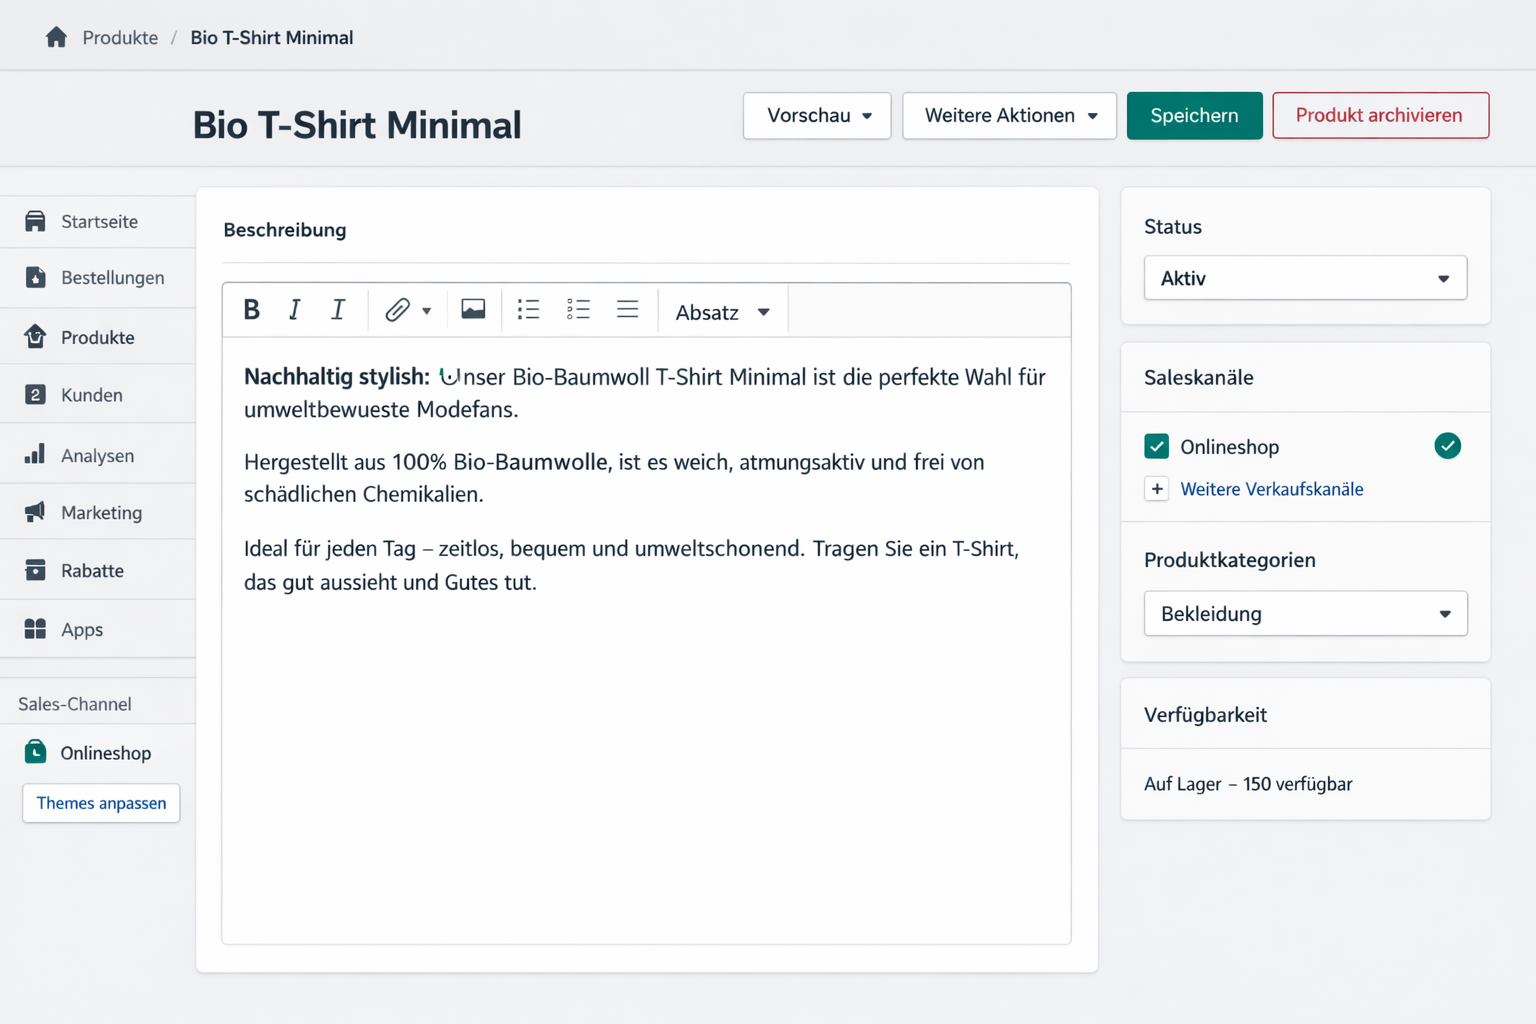Click the Beschreibung section heading
Screen dimensions: 1536x1024
click(285, 230)
